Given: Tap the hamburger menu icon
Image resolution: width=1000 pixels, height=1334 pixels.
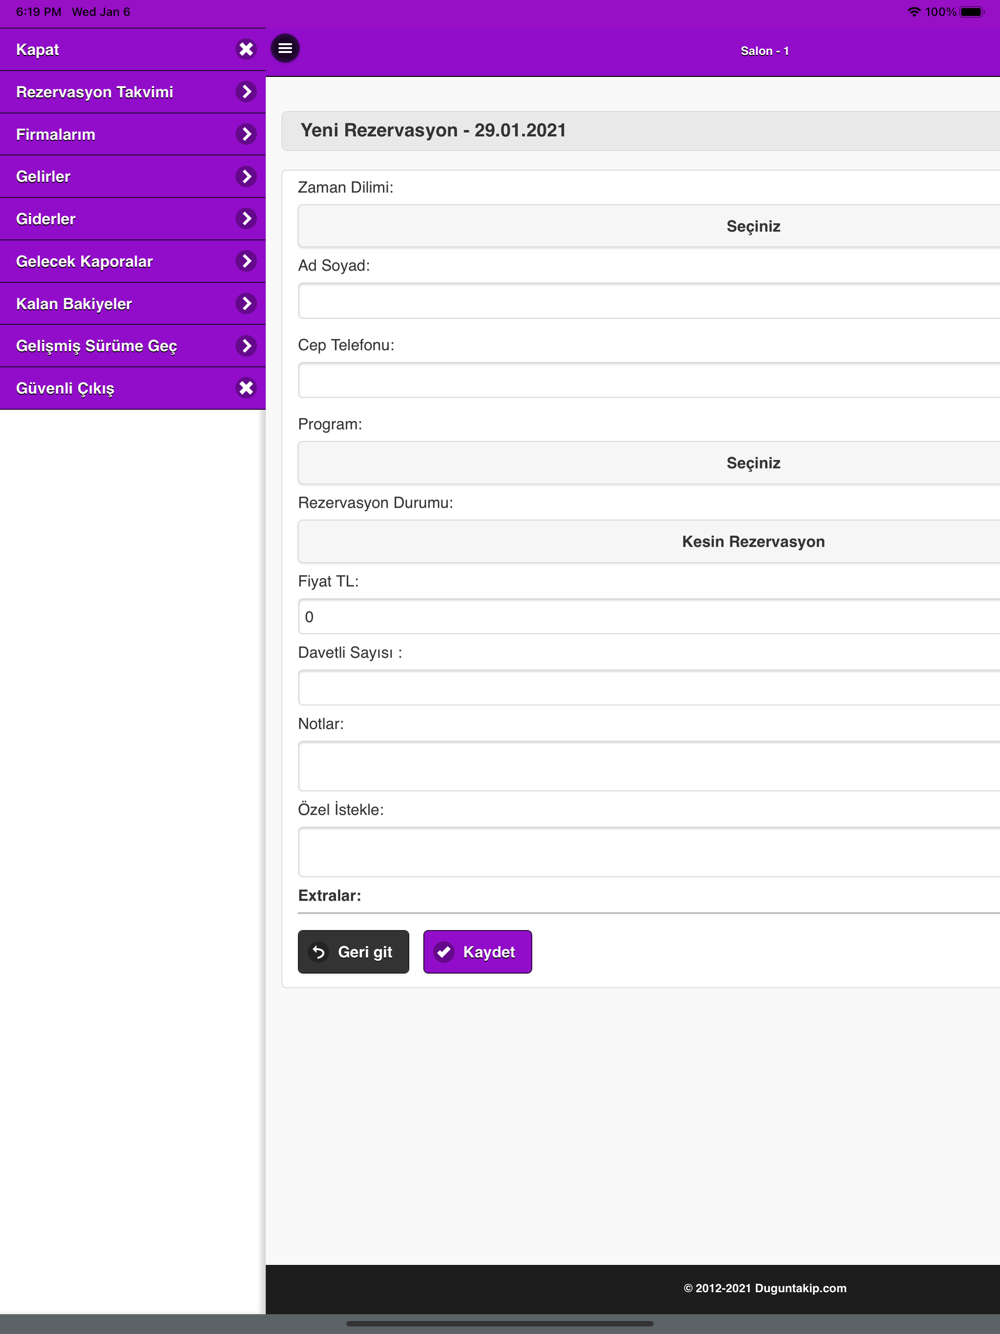Looking at the screenshot, I should pyautogui.click(x=285, y=48).
